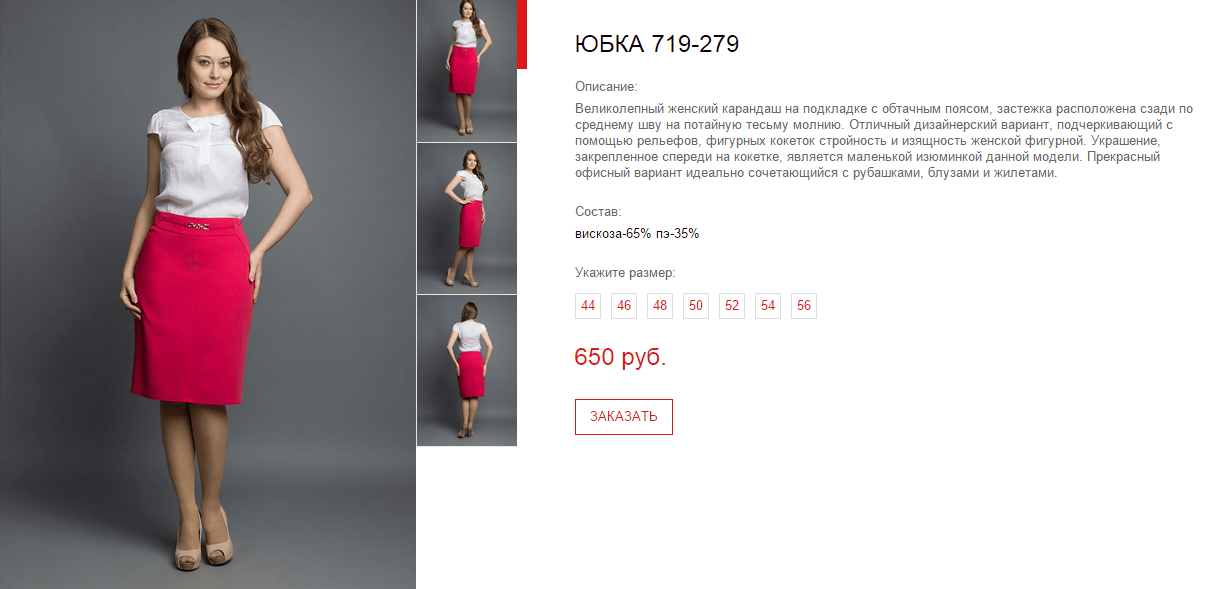Click the Состав label
Image resolution: width=1207 pixels, height=589 pixels.
598,212
